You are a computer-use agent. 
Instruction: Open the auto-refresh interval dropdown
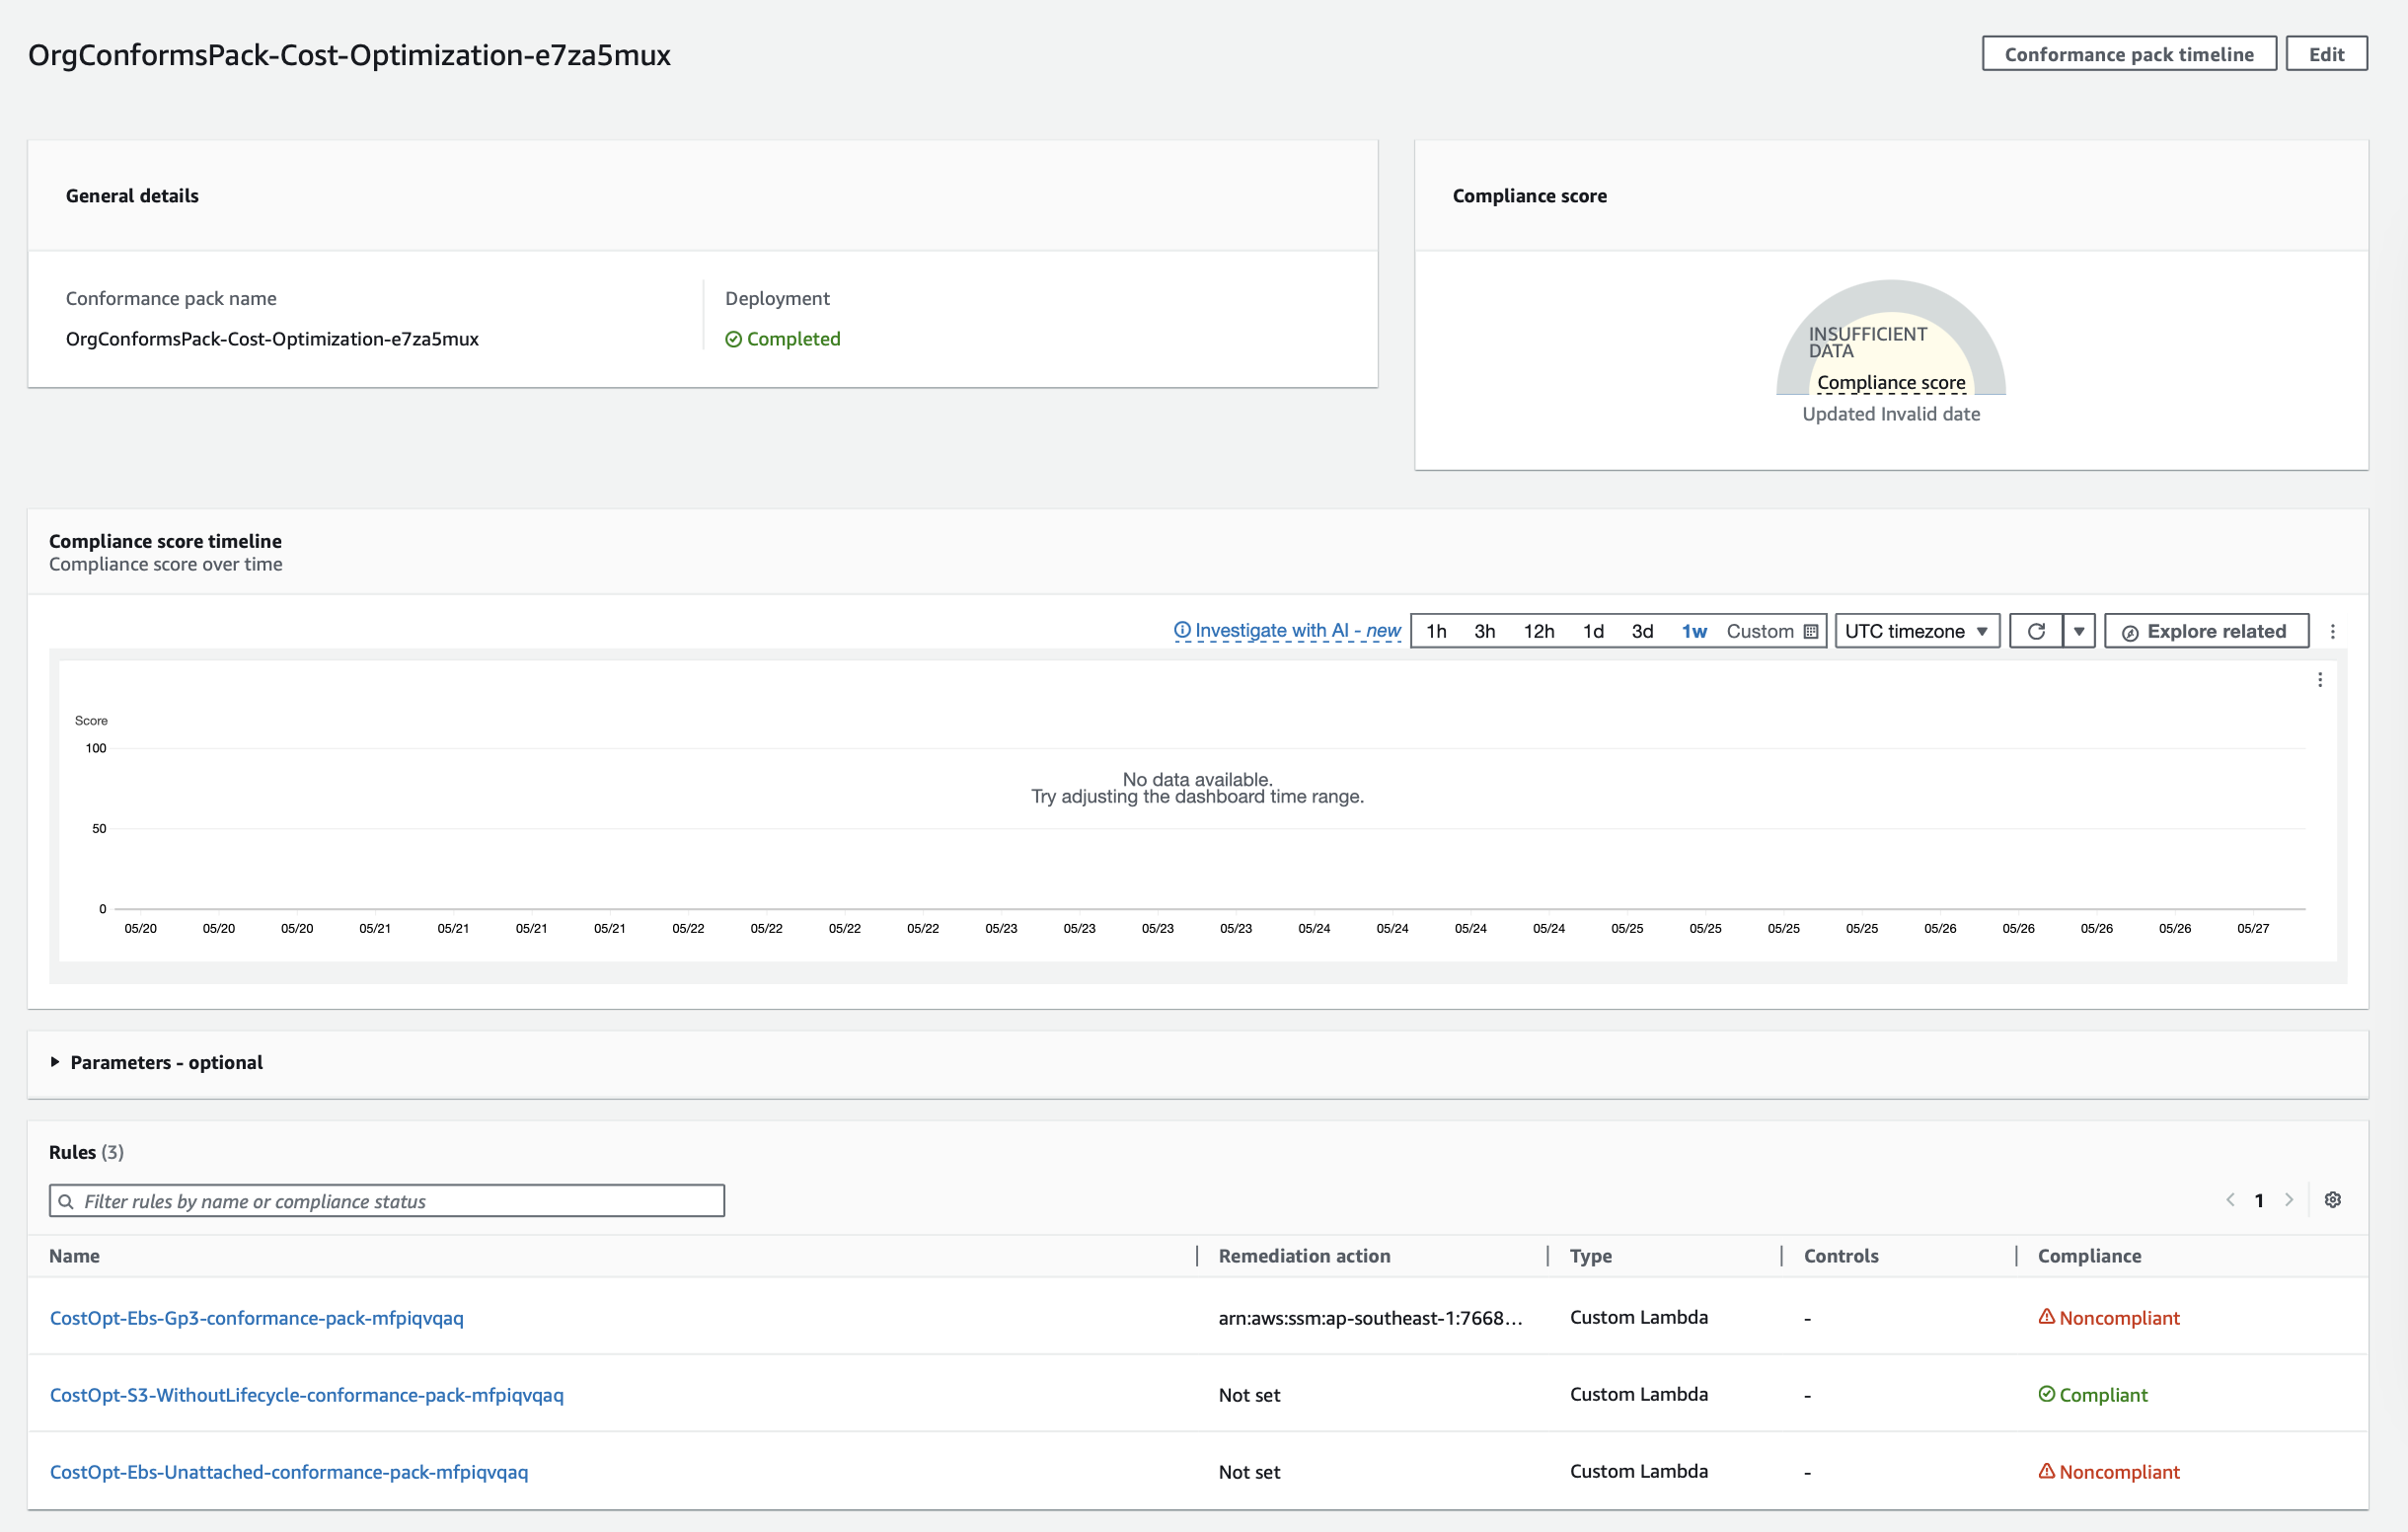pyautogui.click(x=2079, y=630)
